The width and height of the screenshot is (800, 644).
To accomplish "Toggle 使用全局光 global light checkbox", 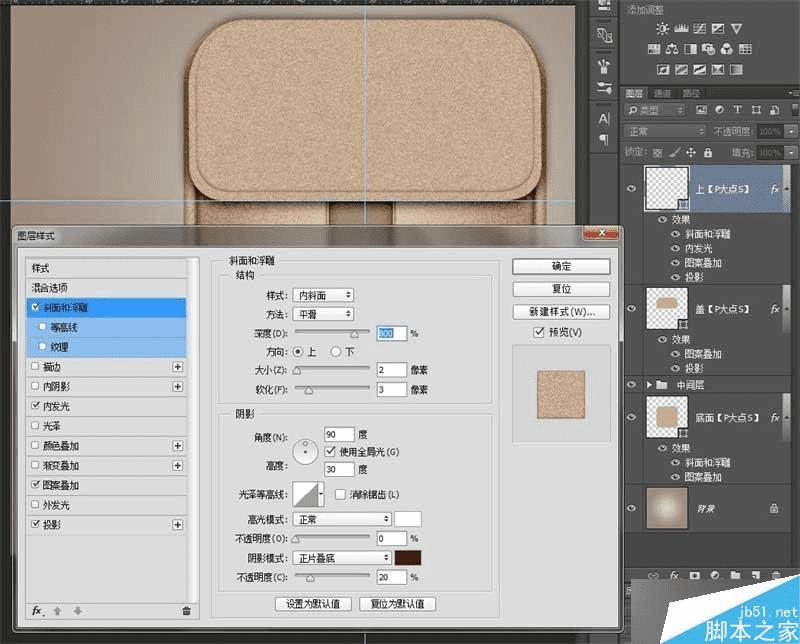I will click(x=330, y=452).
